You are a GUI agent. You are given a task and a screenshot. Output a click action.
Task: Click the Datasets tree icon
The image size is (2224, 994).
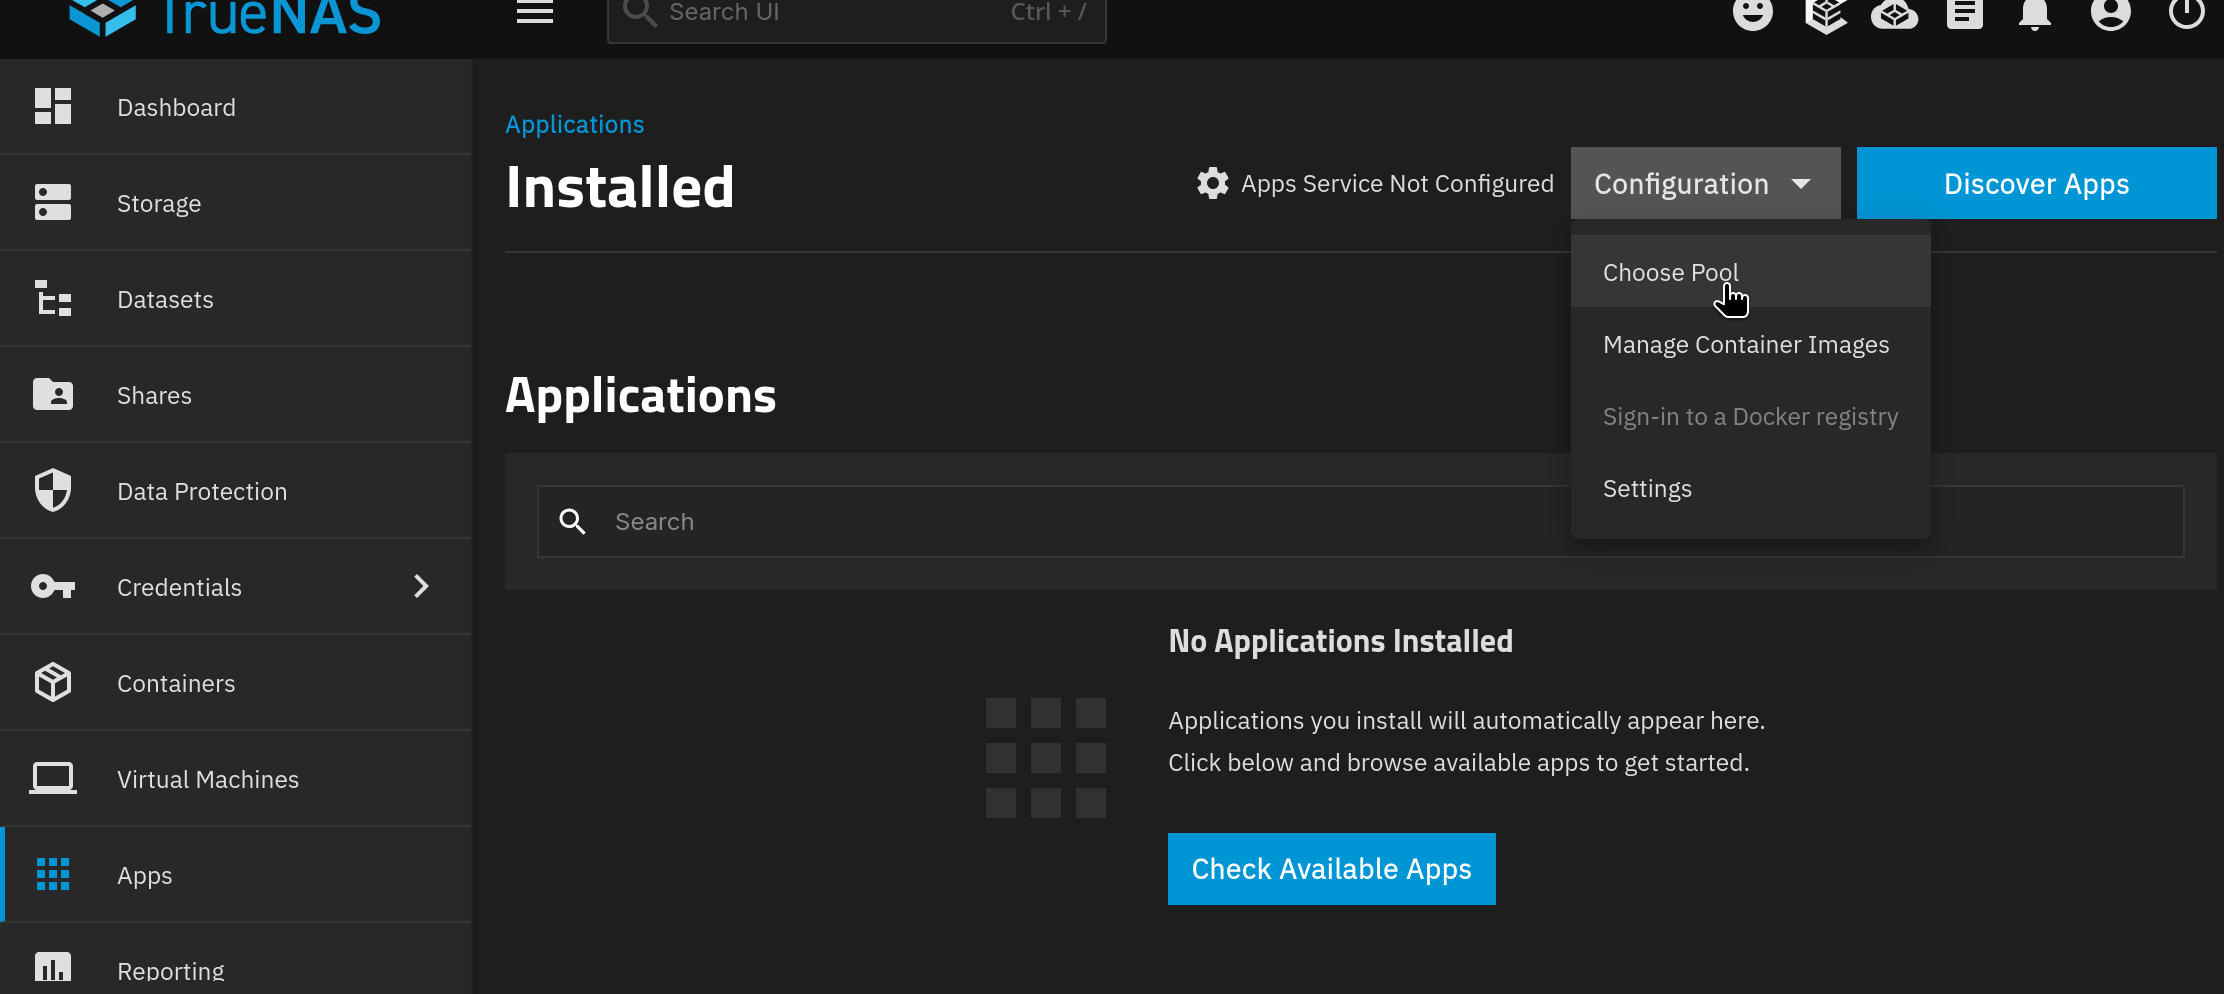53,298
